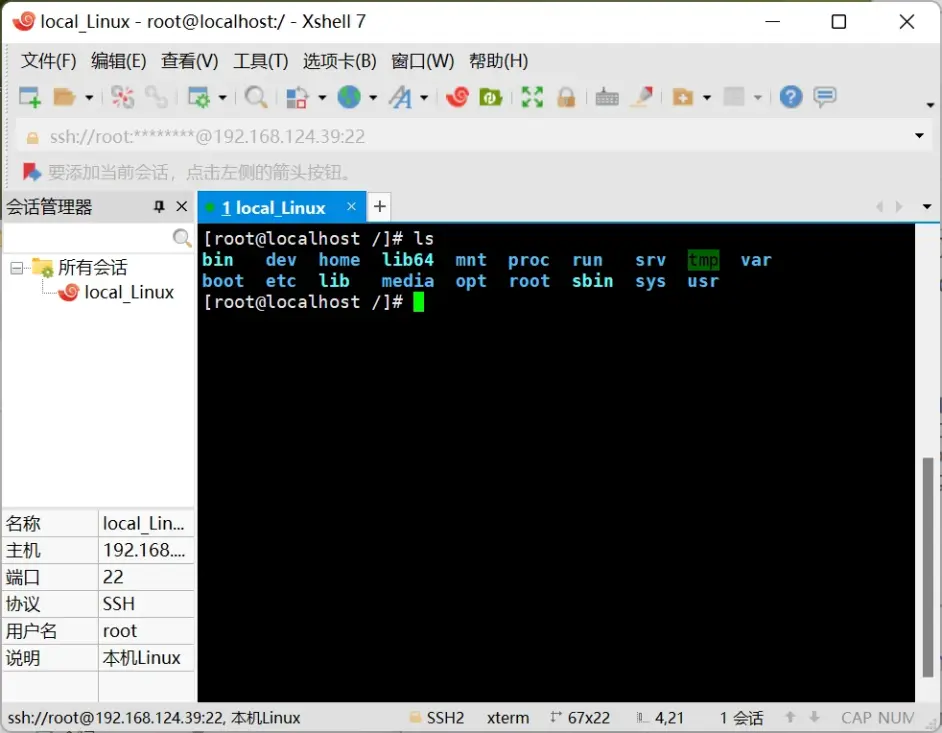
Task: Click the 用户名 value root
Action: coord(120,631)
